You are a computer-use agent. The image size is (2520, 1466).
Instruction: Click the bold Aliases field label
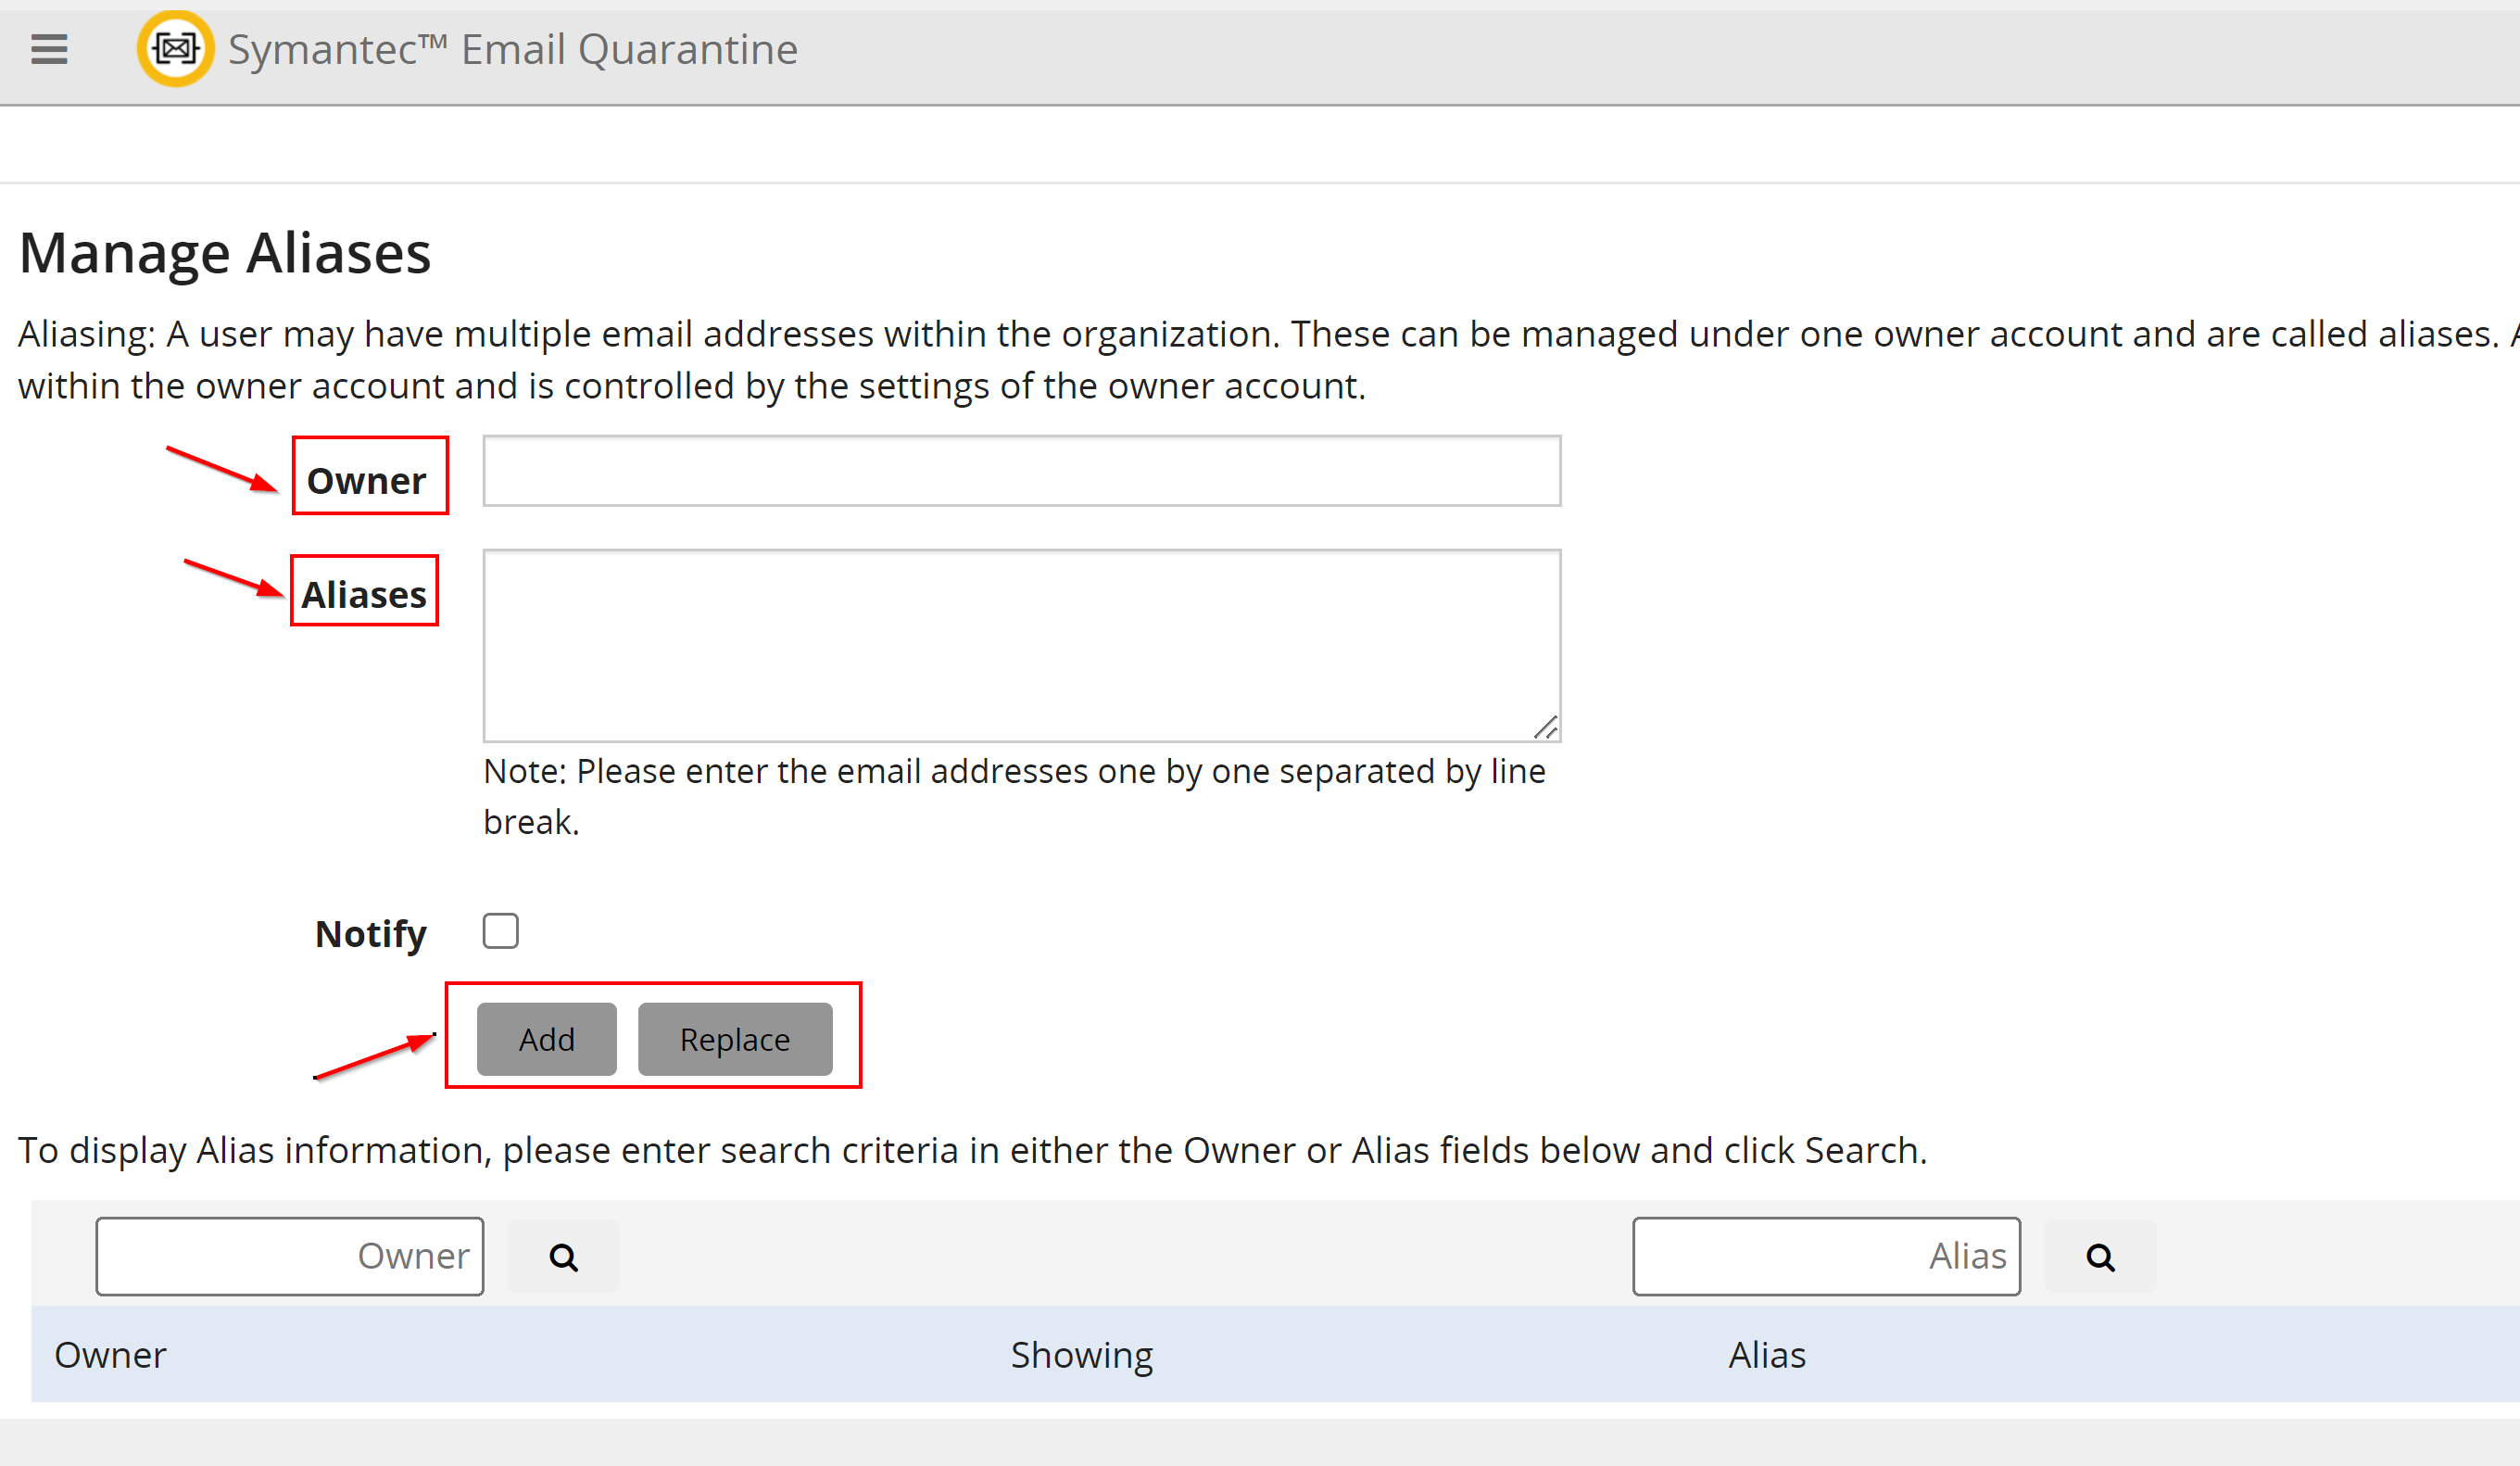click(364, 595)
